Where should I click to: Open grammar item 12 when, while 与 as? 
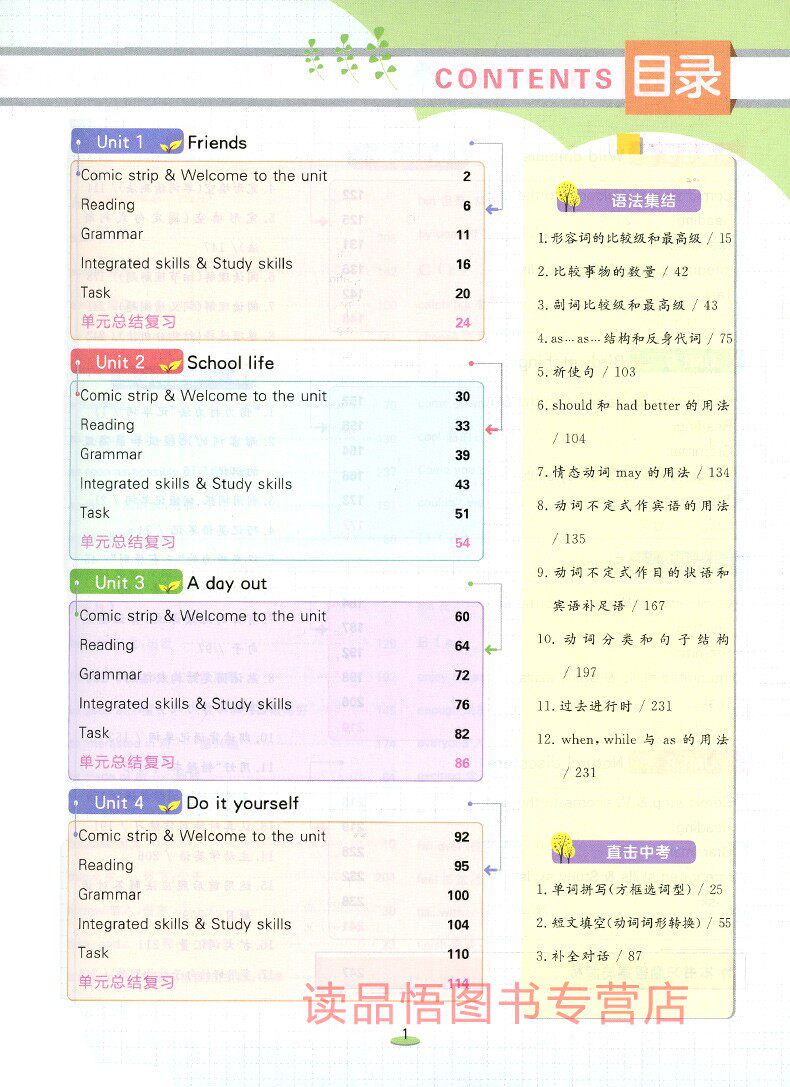[633, 756]
